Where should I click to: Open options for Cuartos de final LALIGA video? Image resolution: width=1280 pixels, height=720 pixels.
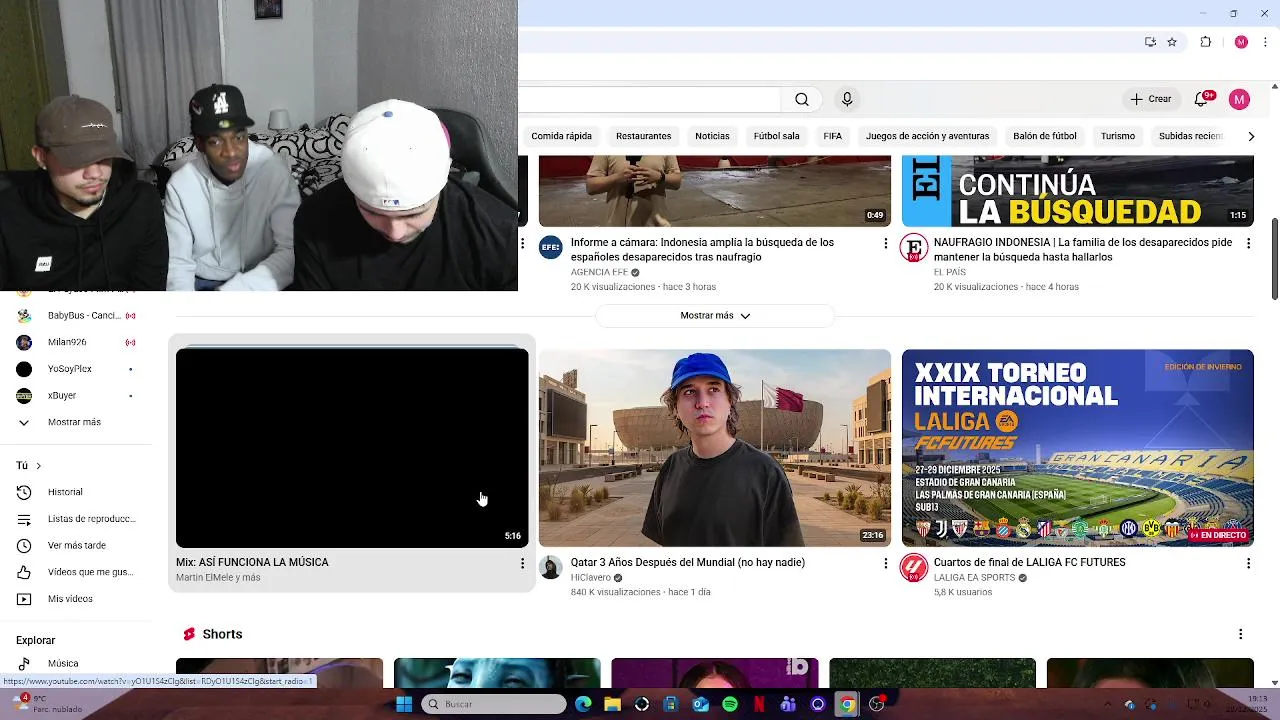pyautogui.click(x=1248, y=564)
